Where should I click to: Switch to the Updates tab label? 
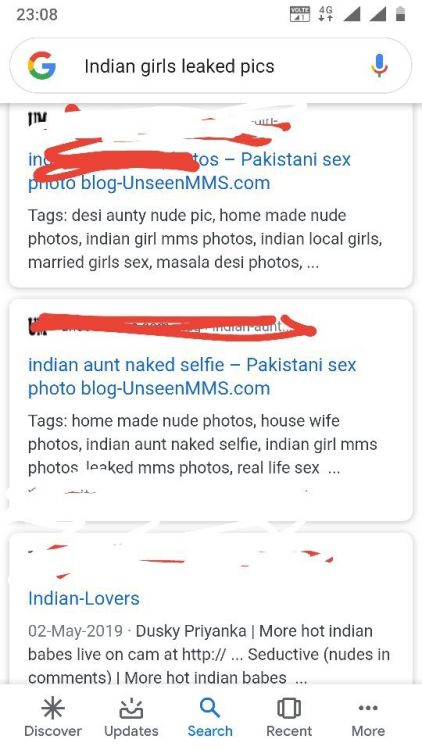coord(131,731)
